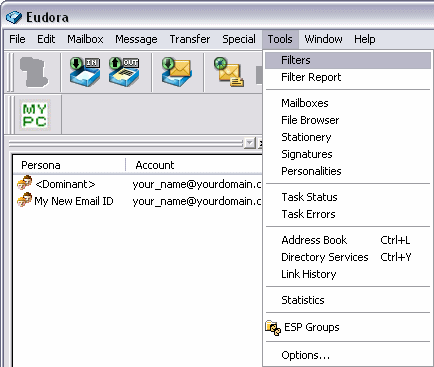Open Statistics from the Tools menu
This screenshot has width=434, height=367.
(348, 300)
